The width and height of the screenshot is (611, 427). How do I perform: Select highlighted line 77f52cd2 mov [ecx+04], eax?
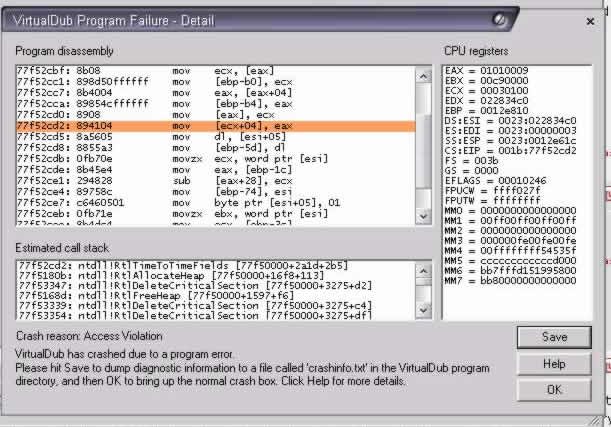click(216, 126)
